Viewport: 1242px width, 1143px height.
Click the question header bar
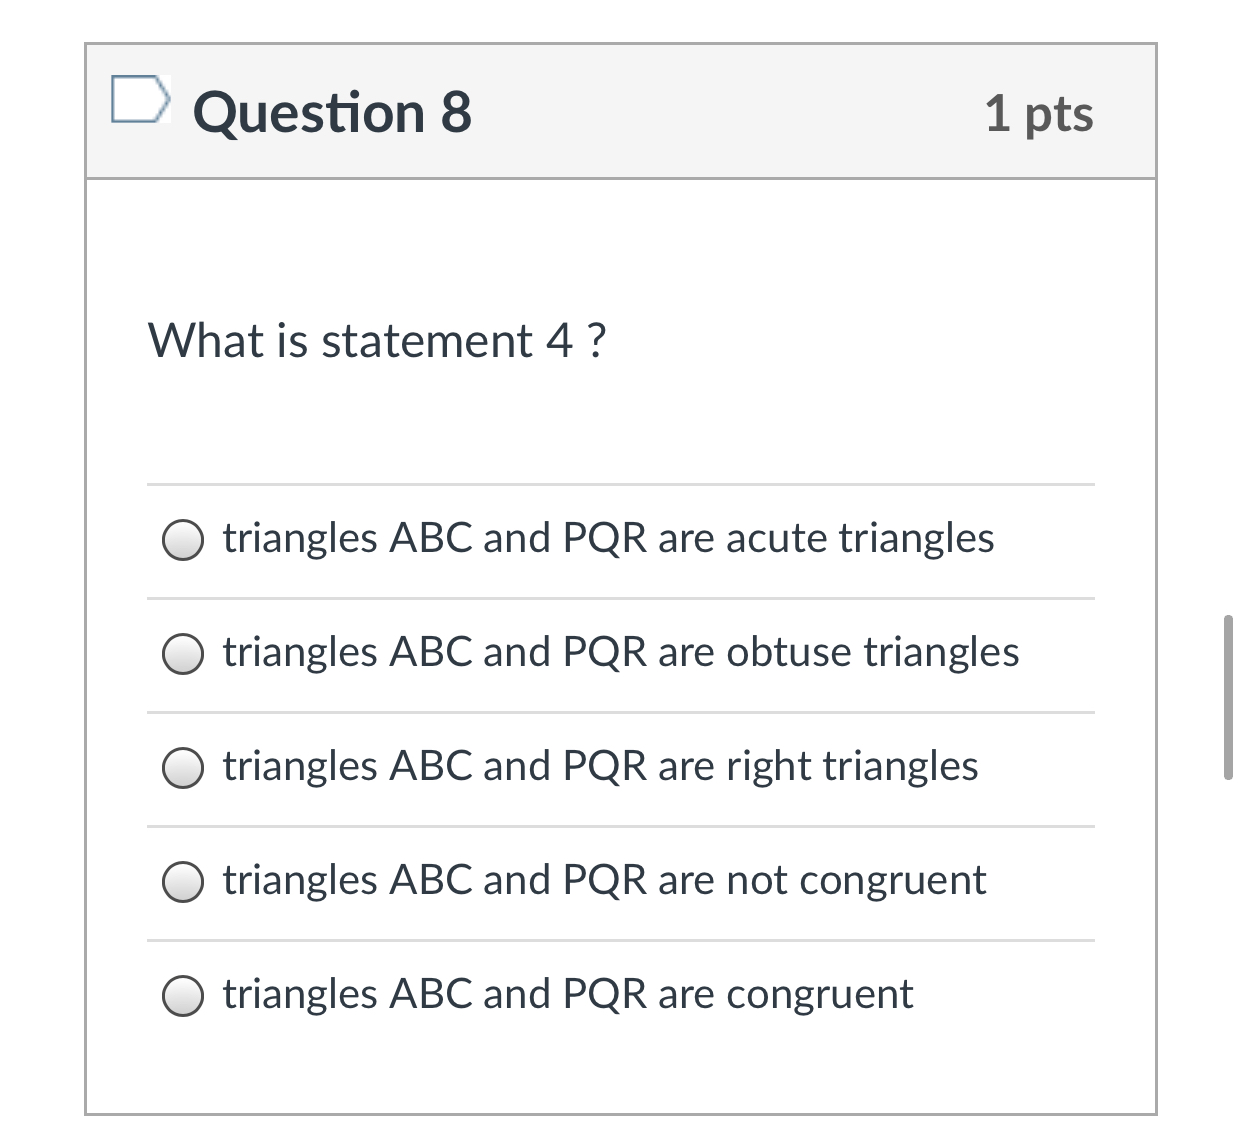pos(620,111)
